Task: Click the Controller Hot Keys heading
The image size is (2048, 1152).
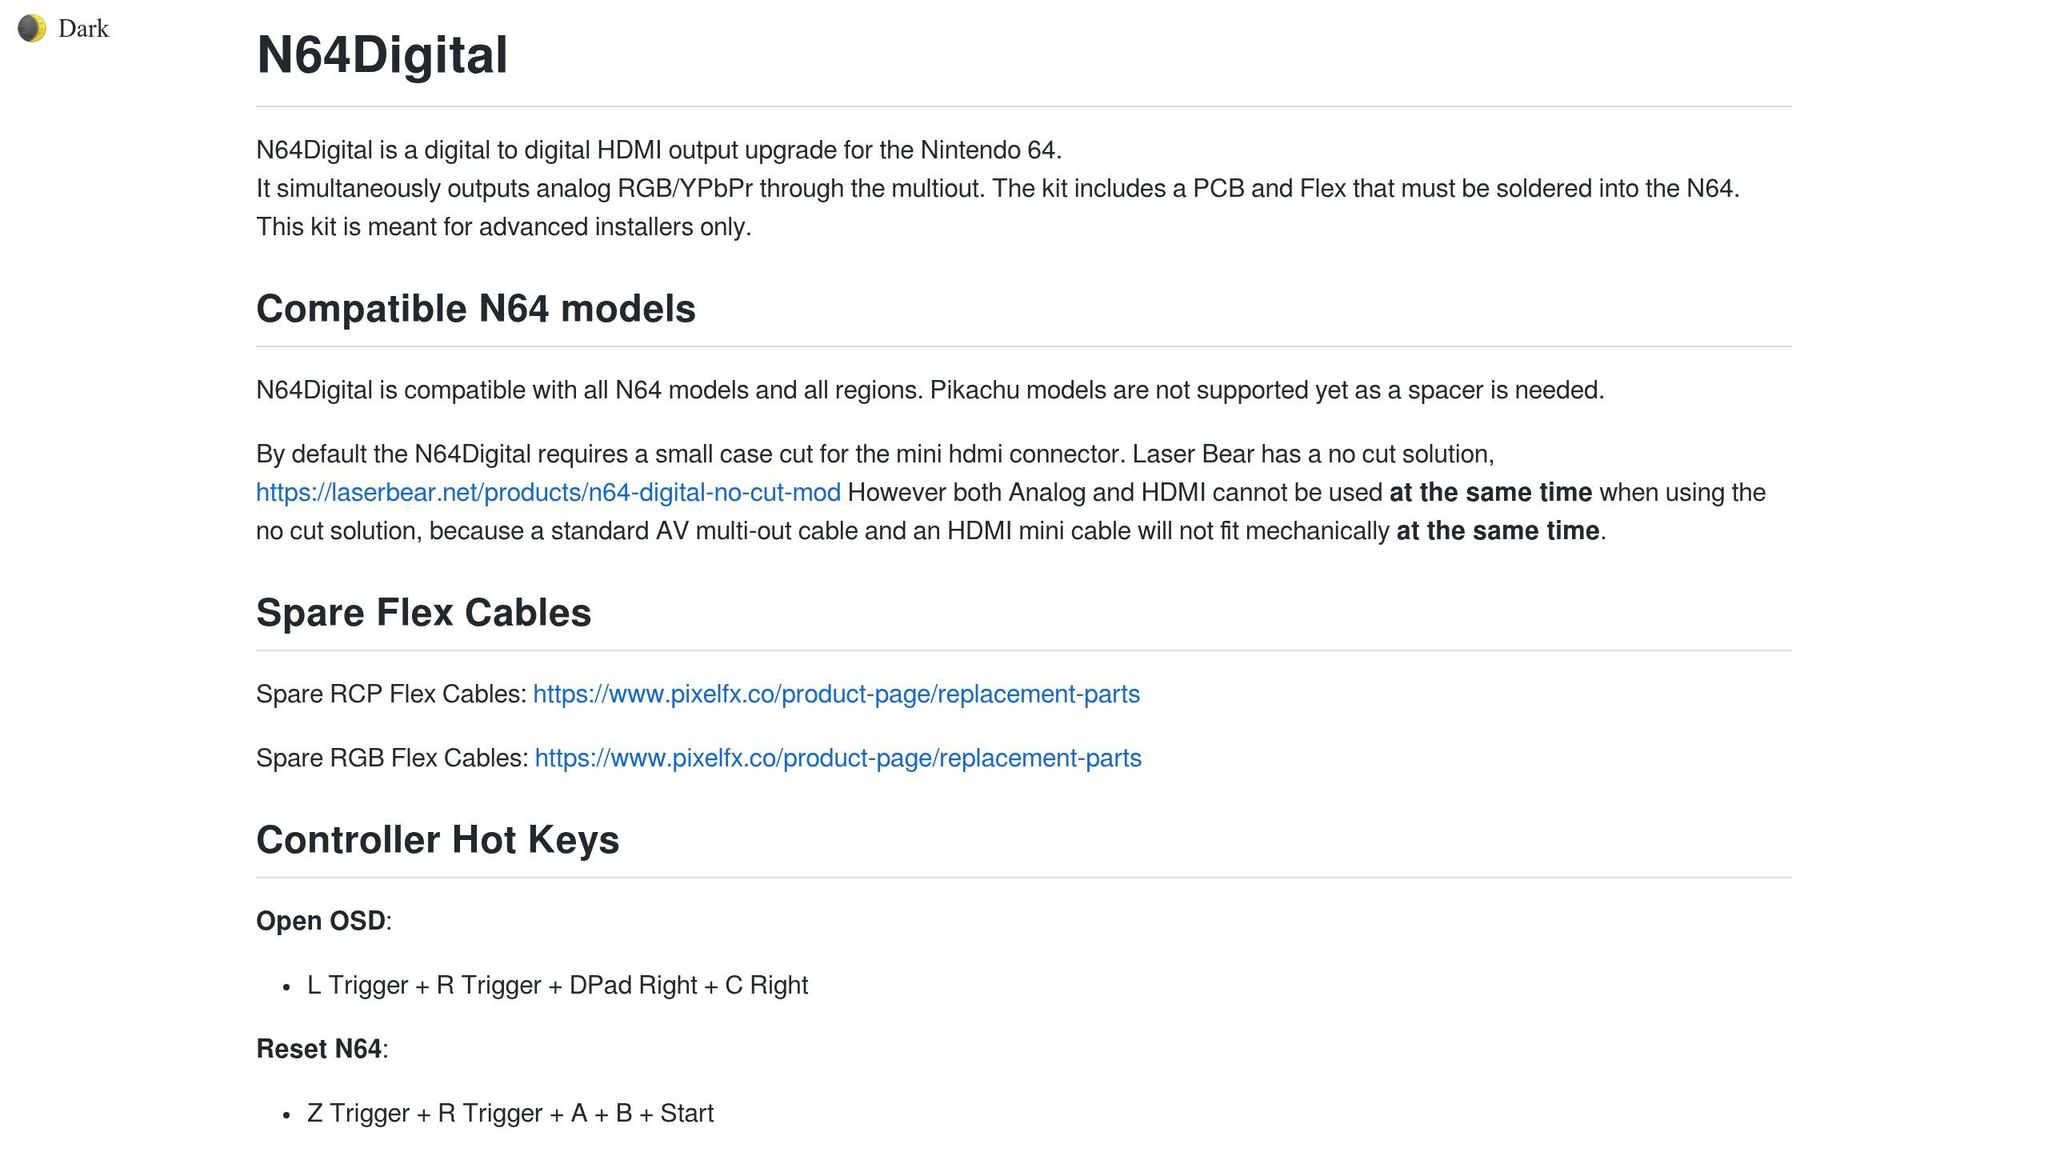Action: [437, 840]
